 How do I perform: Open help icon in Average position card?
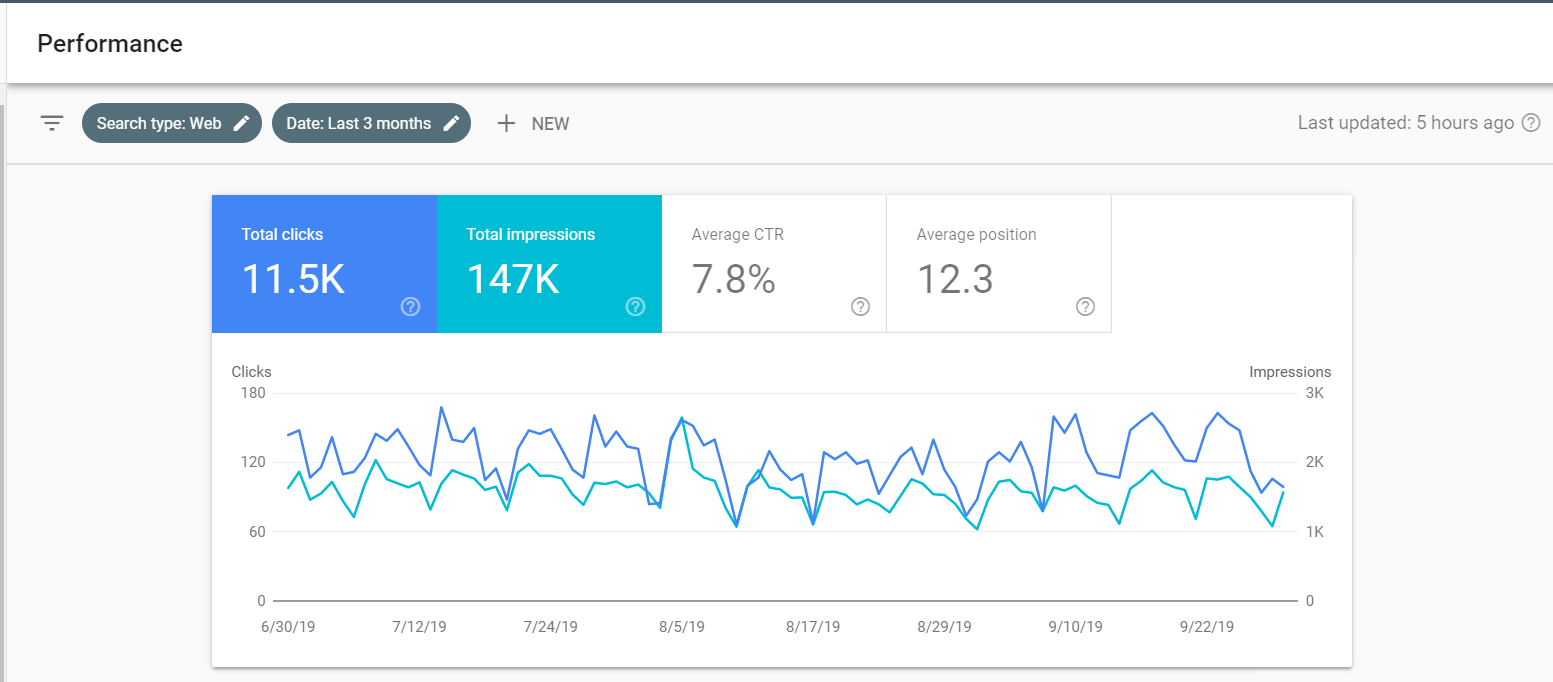pyautogui.click(x=1085, y=307)
